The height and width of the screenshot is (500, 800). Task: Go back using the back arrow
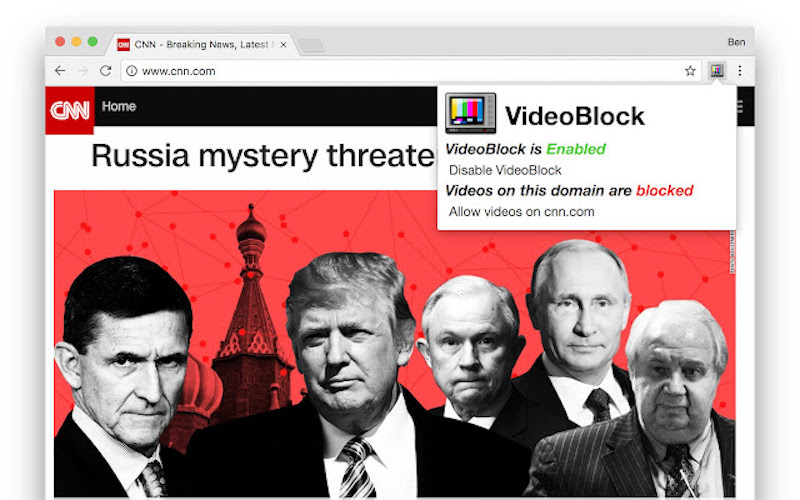coord(60,71)
